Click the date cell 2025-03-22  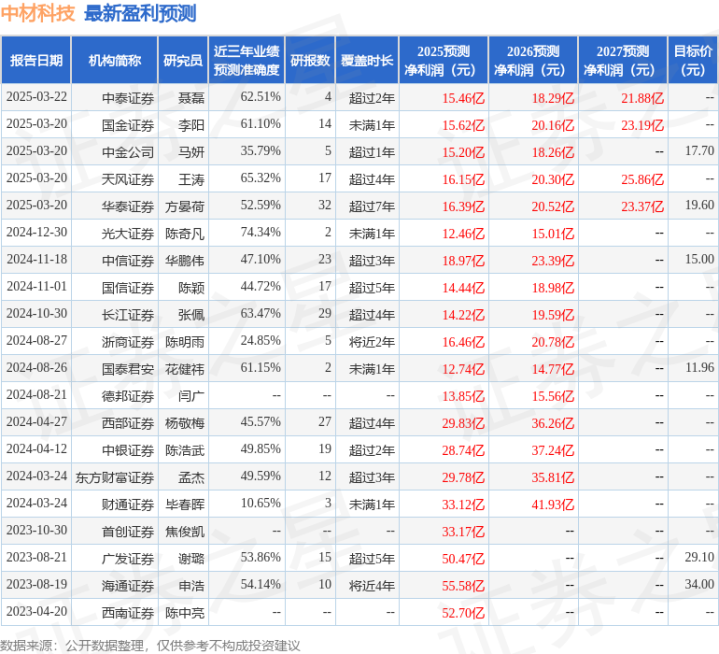click(37, 97)
